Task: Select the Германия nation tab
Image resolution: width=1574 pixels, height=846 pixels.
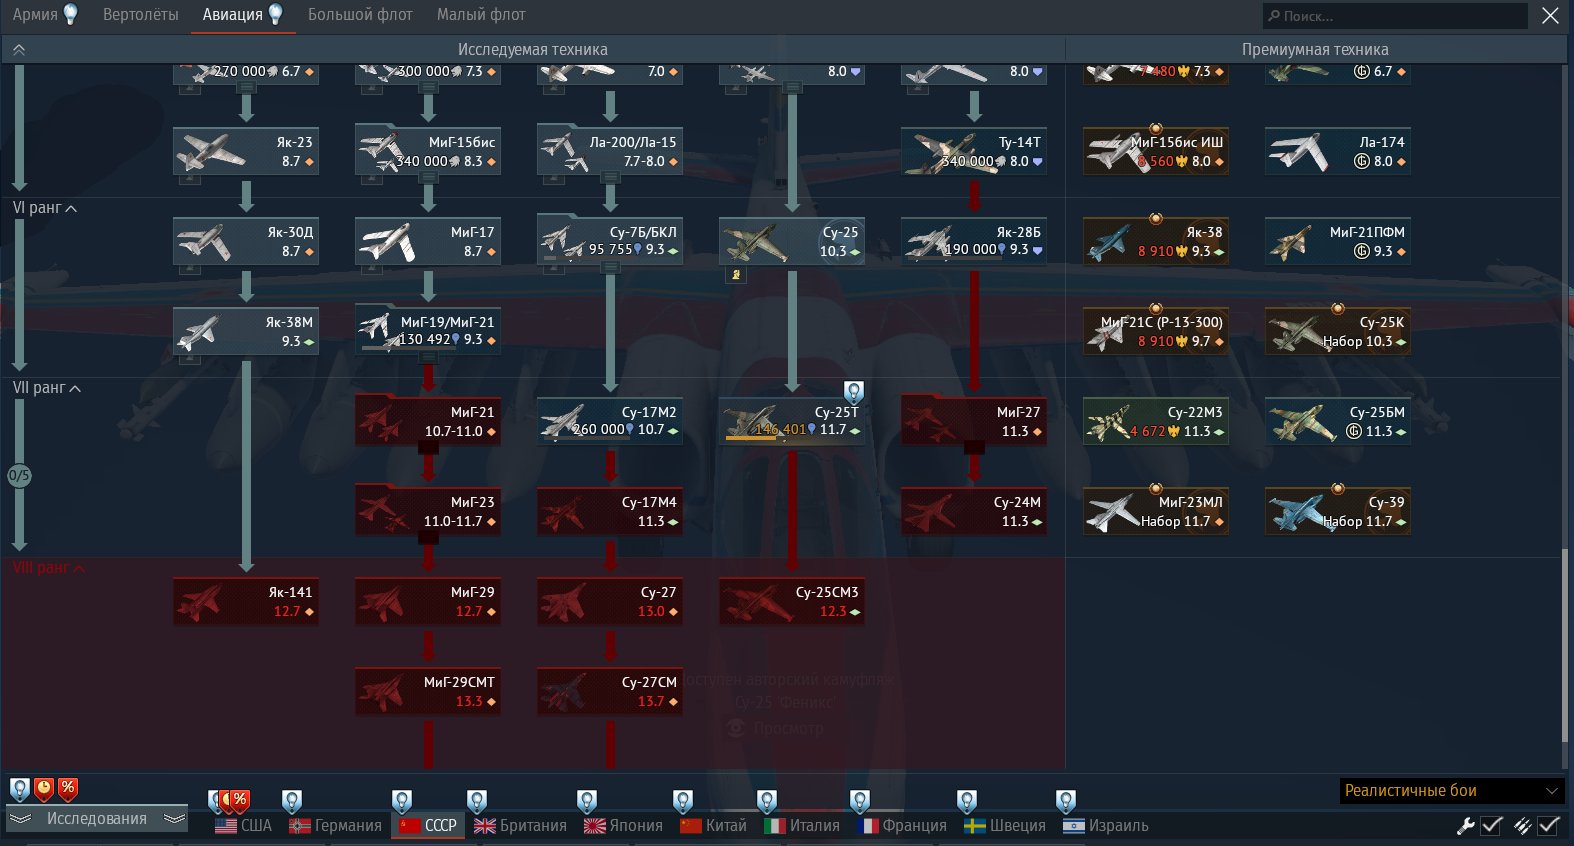Action: (x=336, y=826)
